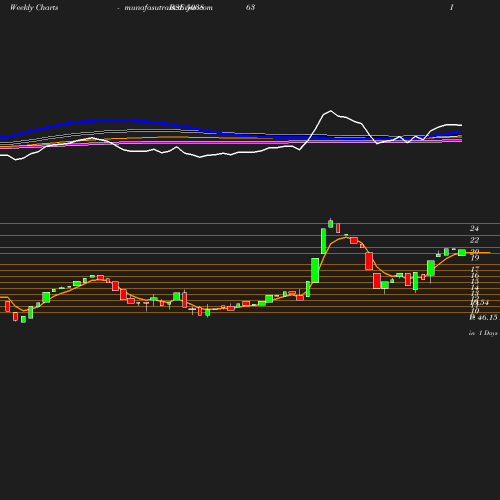This screenshot has height=500, width=500.
Task: Click the "19" price axis label
Action: (475, 258)
